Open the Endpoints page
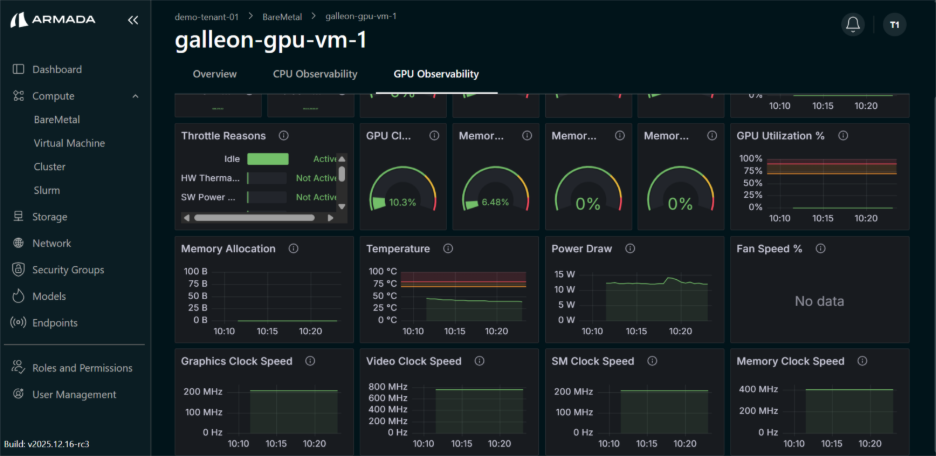Screen dimensions: 936x456 [x=55, y=323]
